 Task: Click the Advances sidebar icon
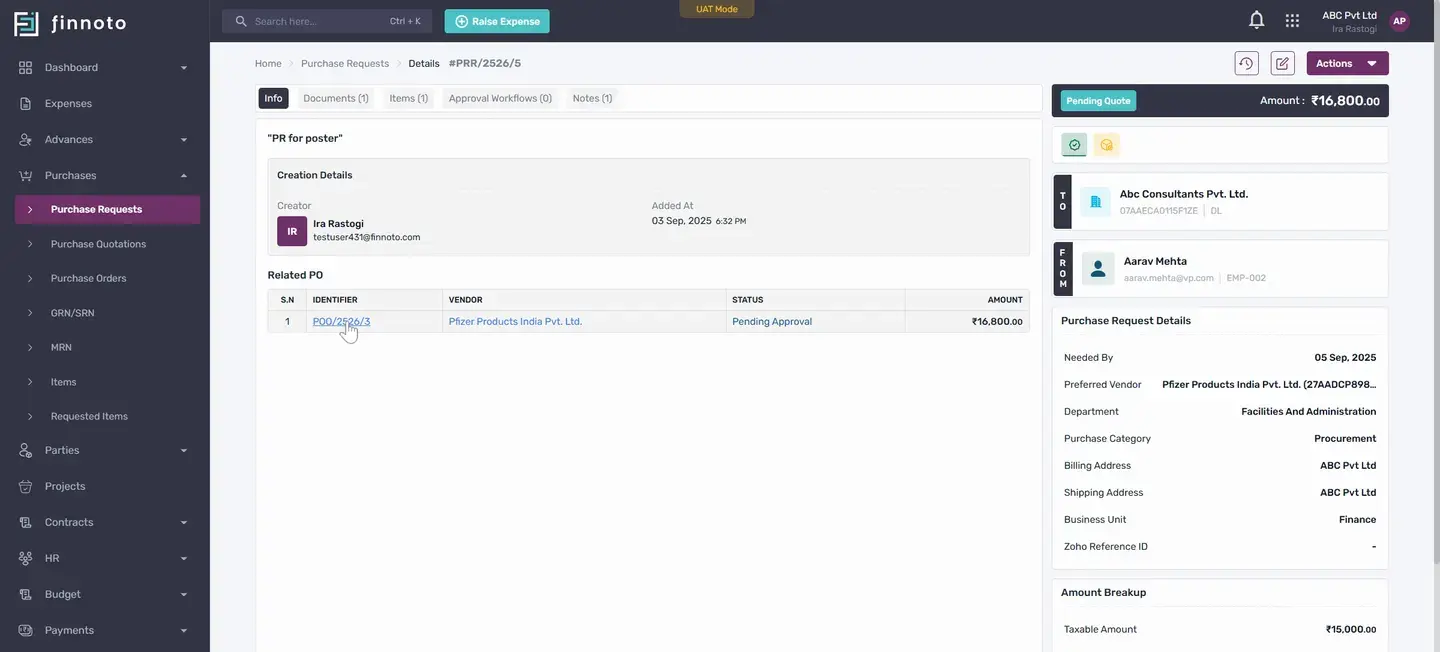coord(26,139)
